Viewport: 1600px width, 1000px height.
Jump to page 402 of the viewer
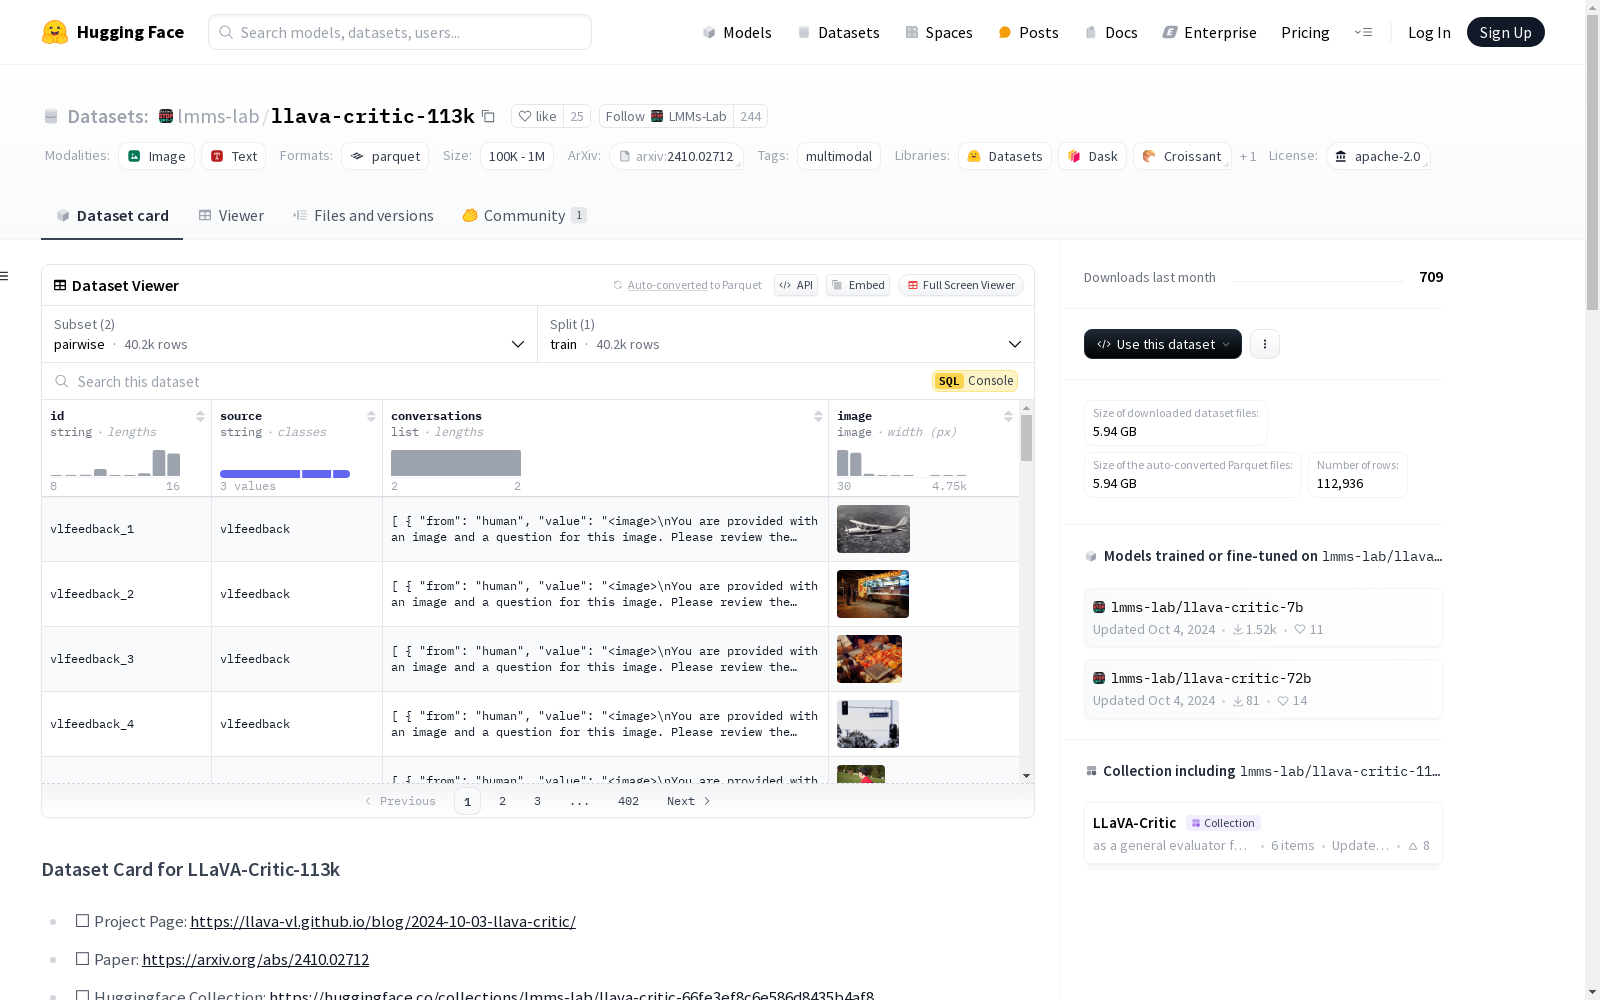coord(628,801)
